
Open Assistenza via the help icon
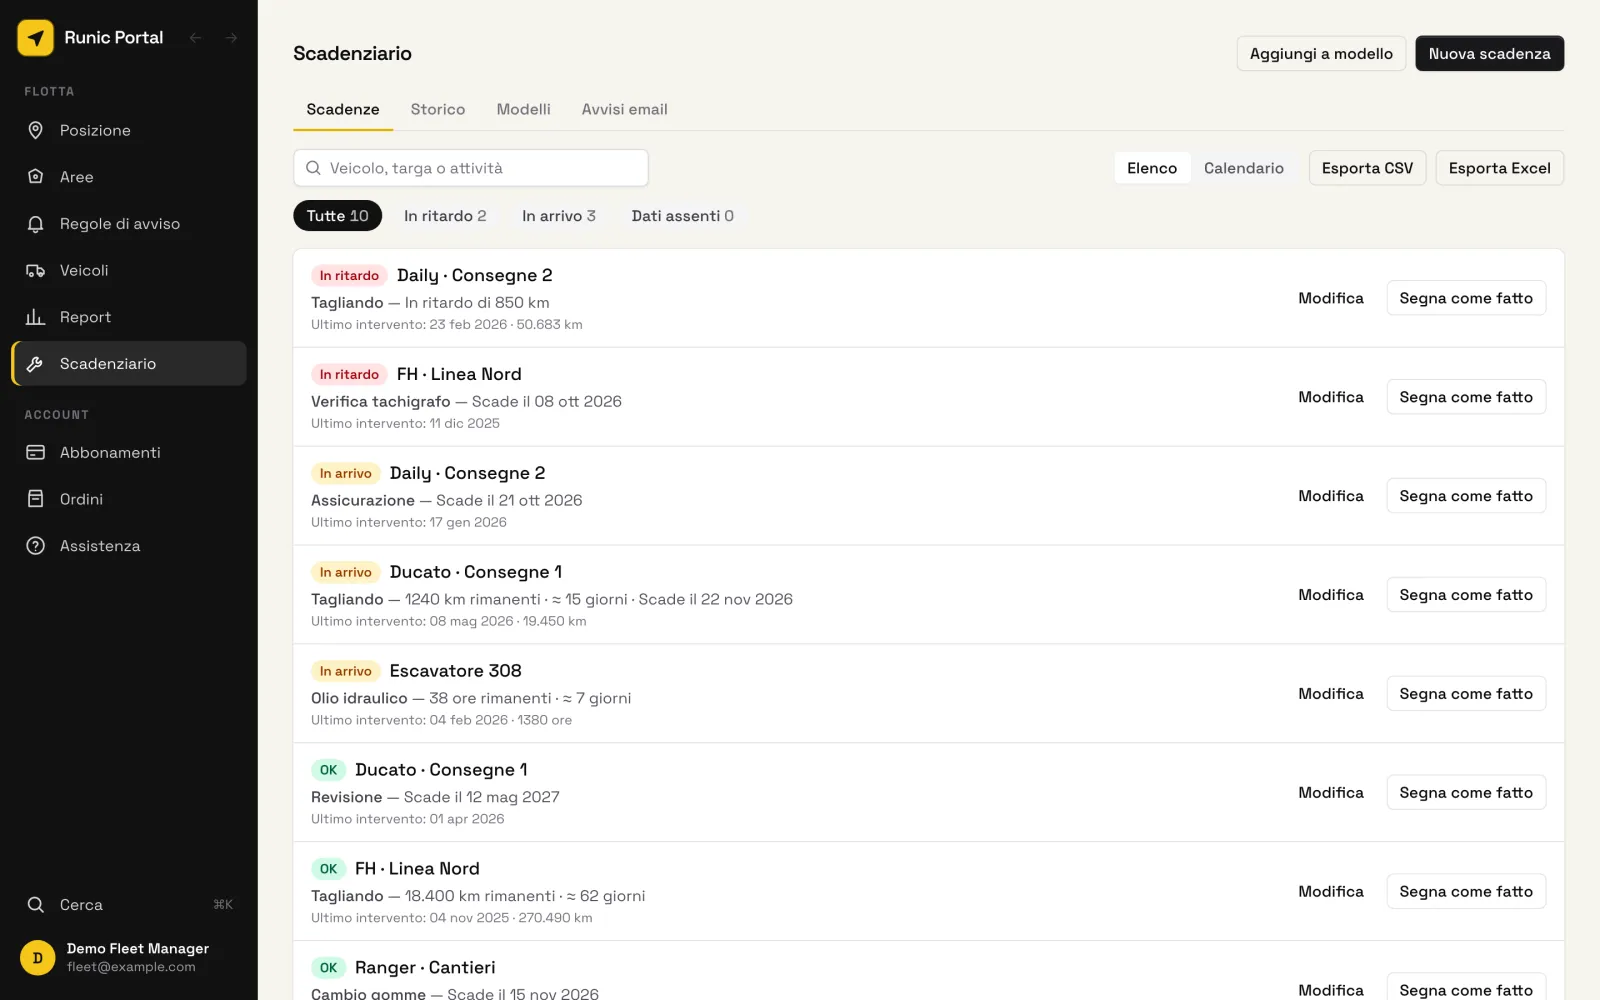point(36,546)
